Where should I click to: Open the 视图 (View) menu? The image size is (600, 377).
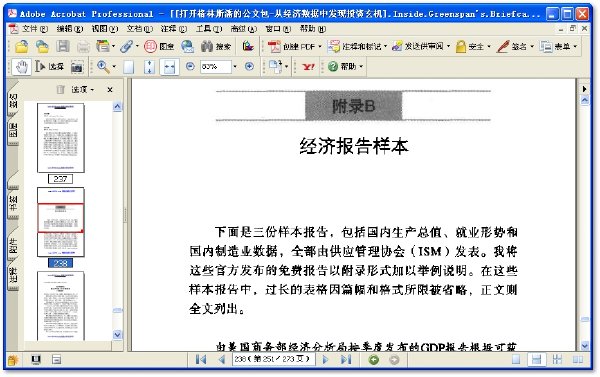105,29
